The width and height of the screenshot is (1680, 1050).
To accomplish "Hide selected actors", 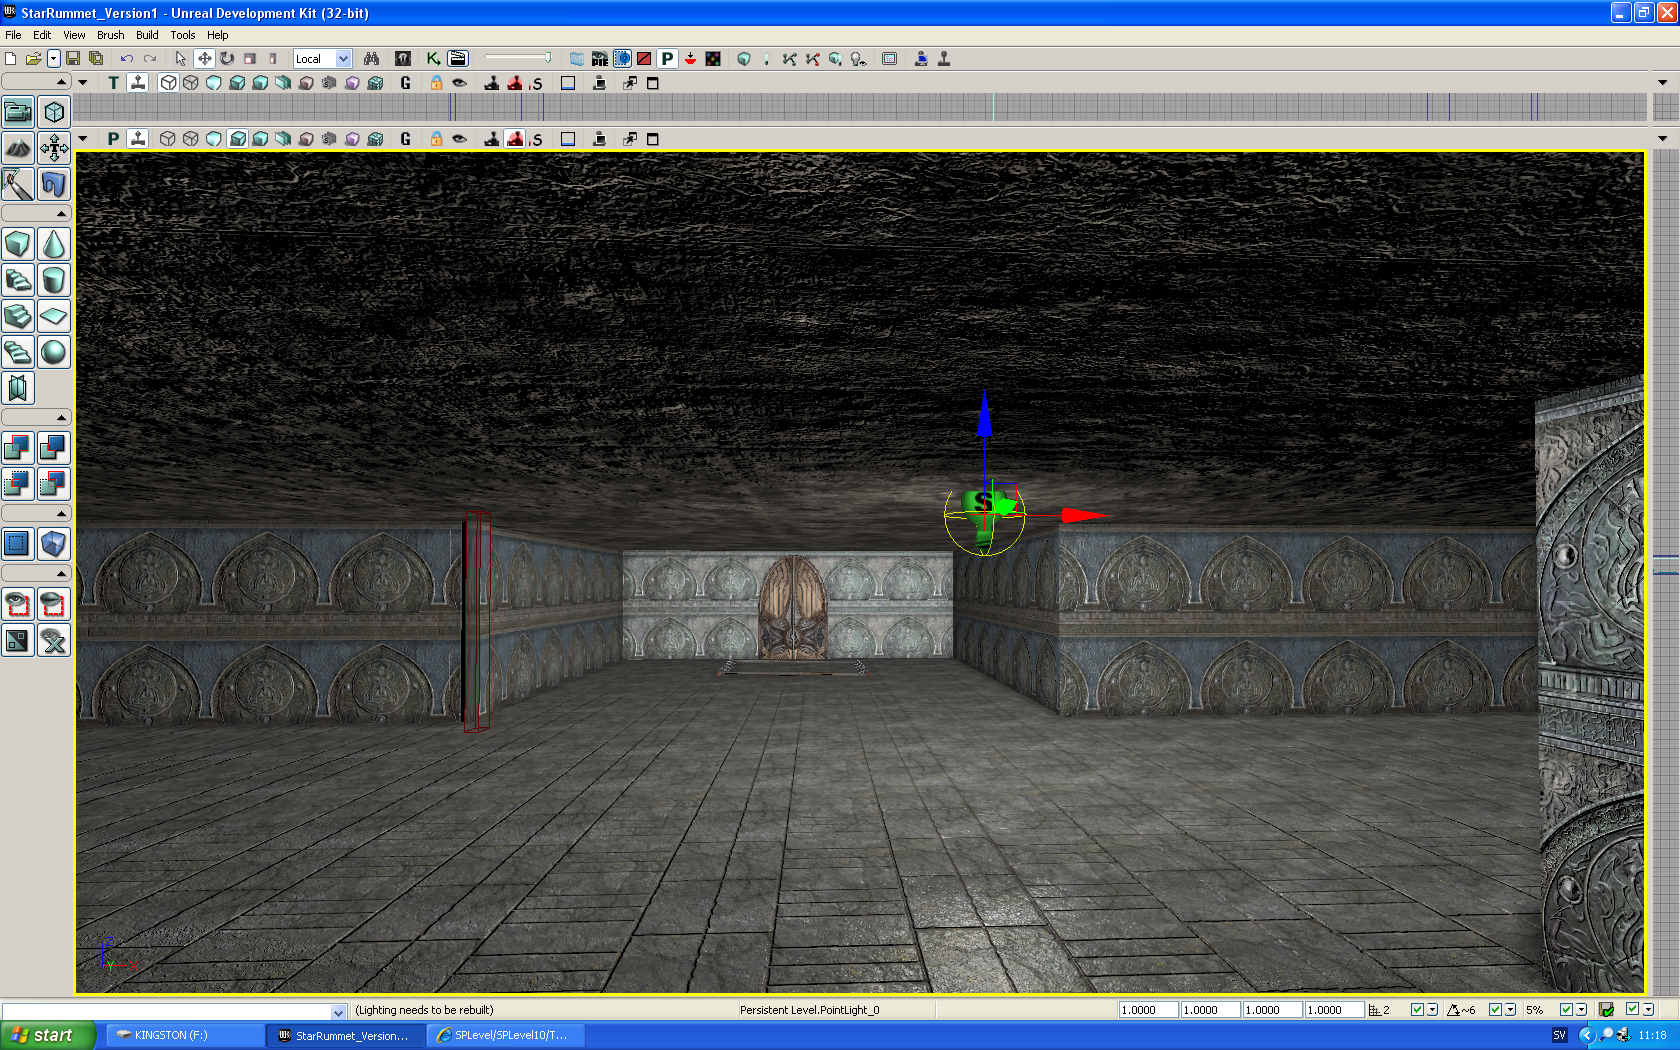I will click(x=54, y=604).
